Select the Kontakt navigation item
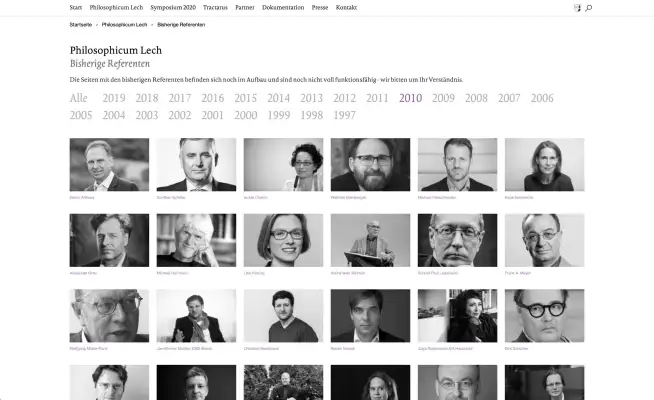The width and height of the screenshot is (654, 400). tap(346, 8)
